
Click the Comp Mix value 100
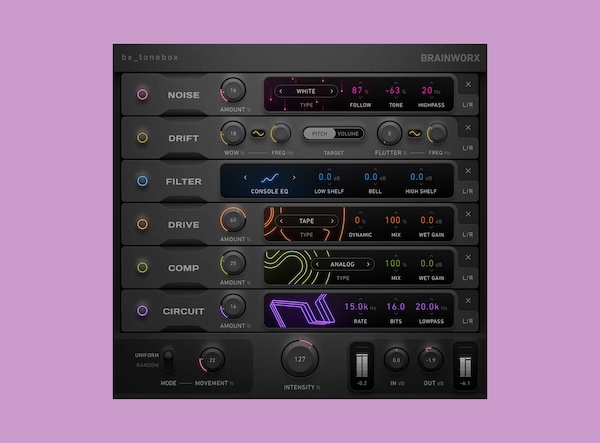coord(393,263)
